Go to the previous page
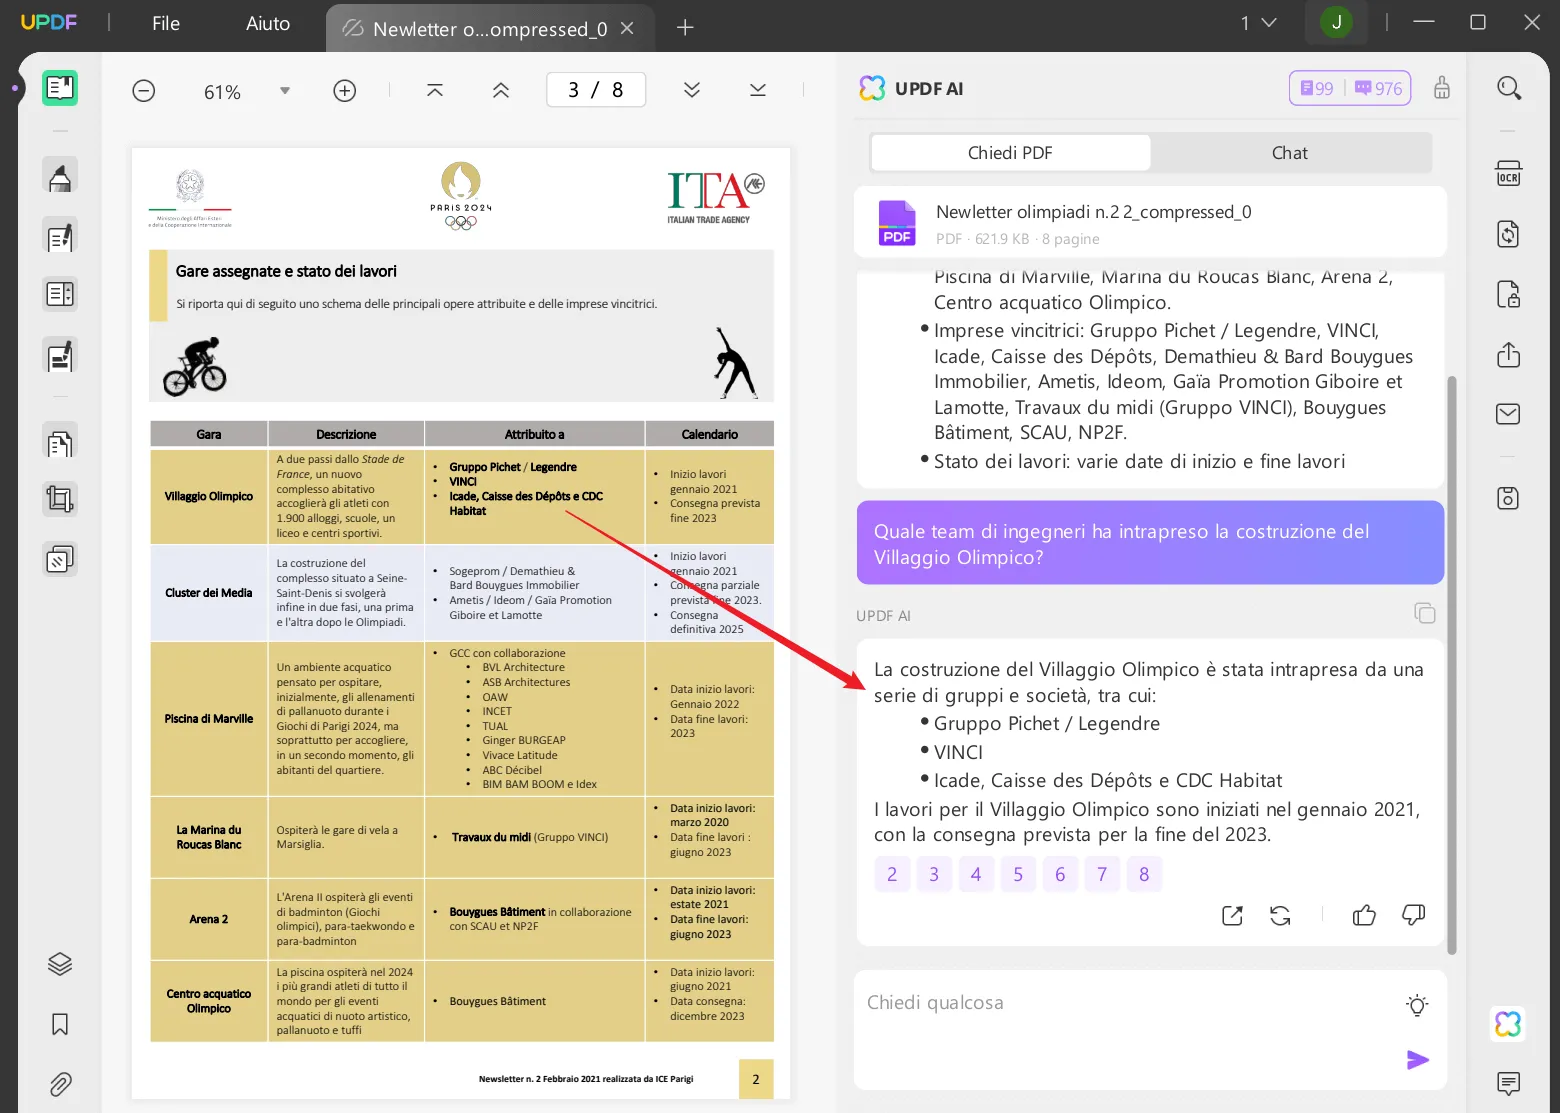This screenshot has height=1113, width=1560. point(501,91)
